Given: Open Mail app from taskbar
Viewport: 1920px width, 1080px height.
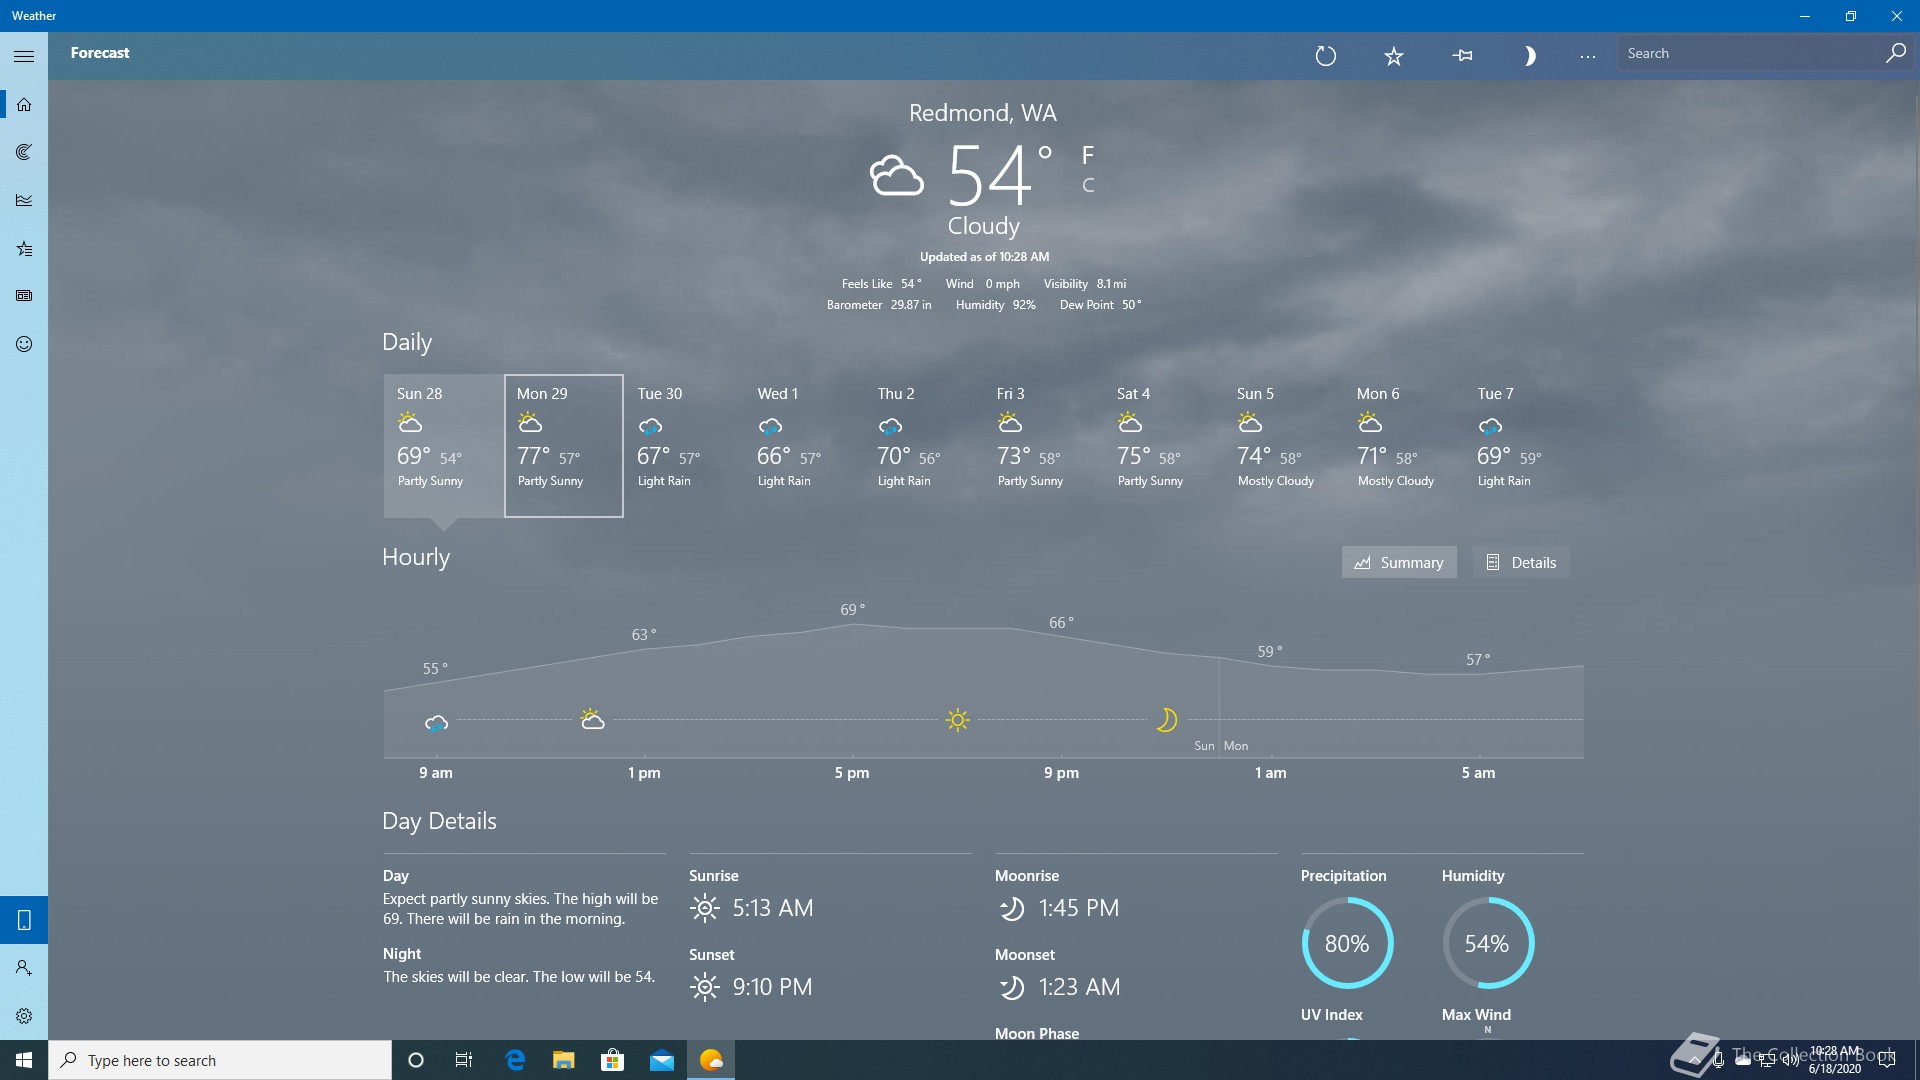Looking at the screenshot, I should coord(661,1060).
